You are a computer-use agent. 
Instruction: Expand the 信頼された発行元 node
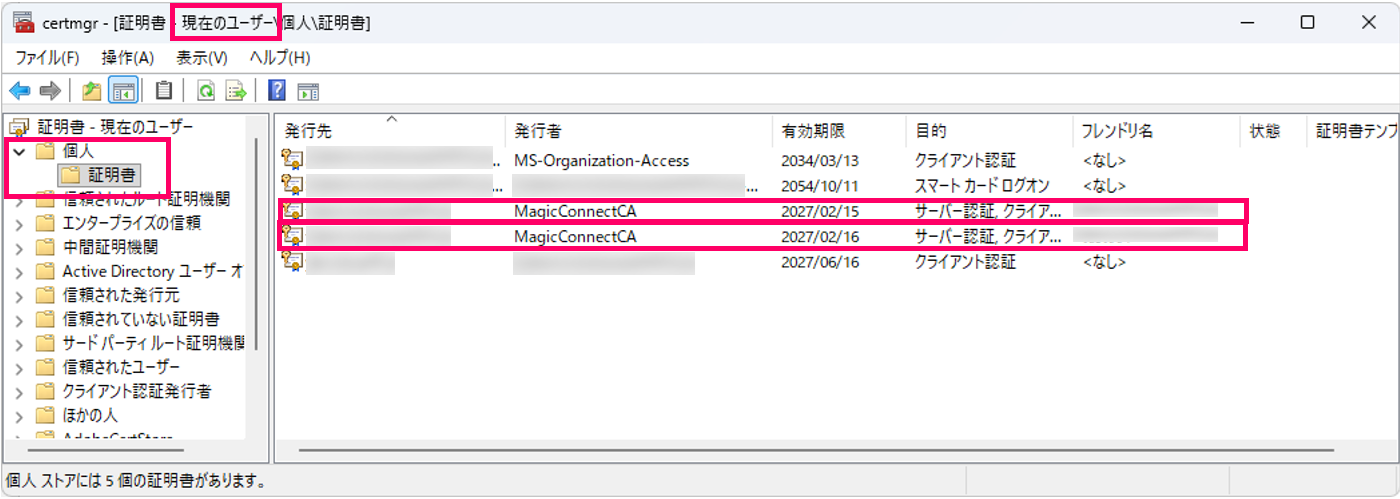click(x=19, y=295)
